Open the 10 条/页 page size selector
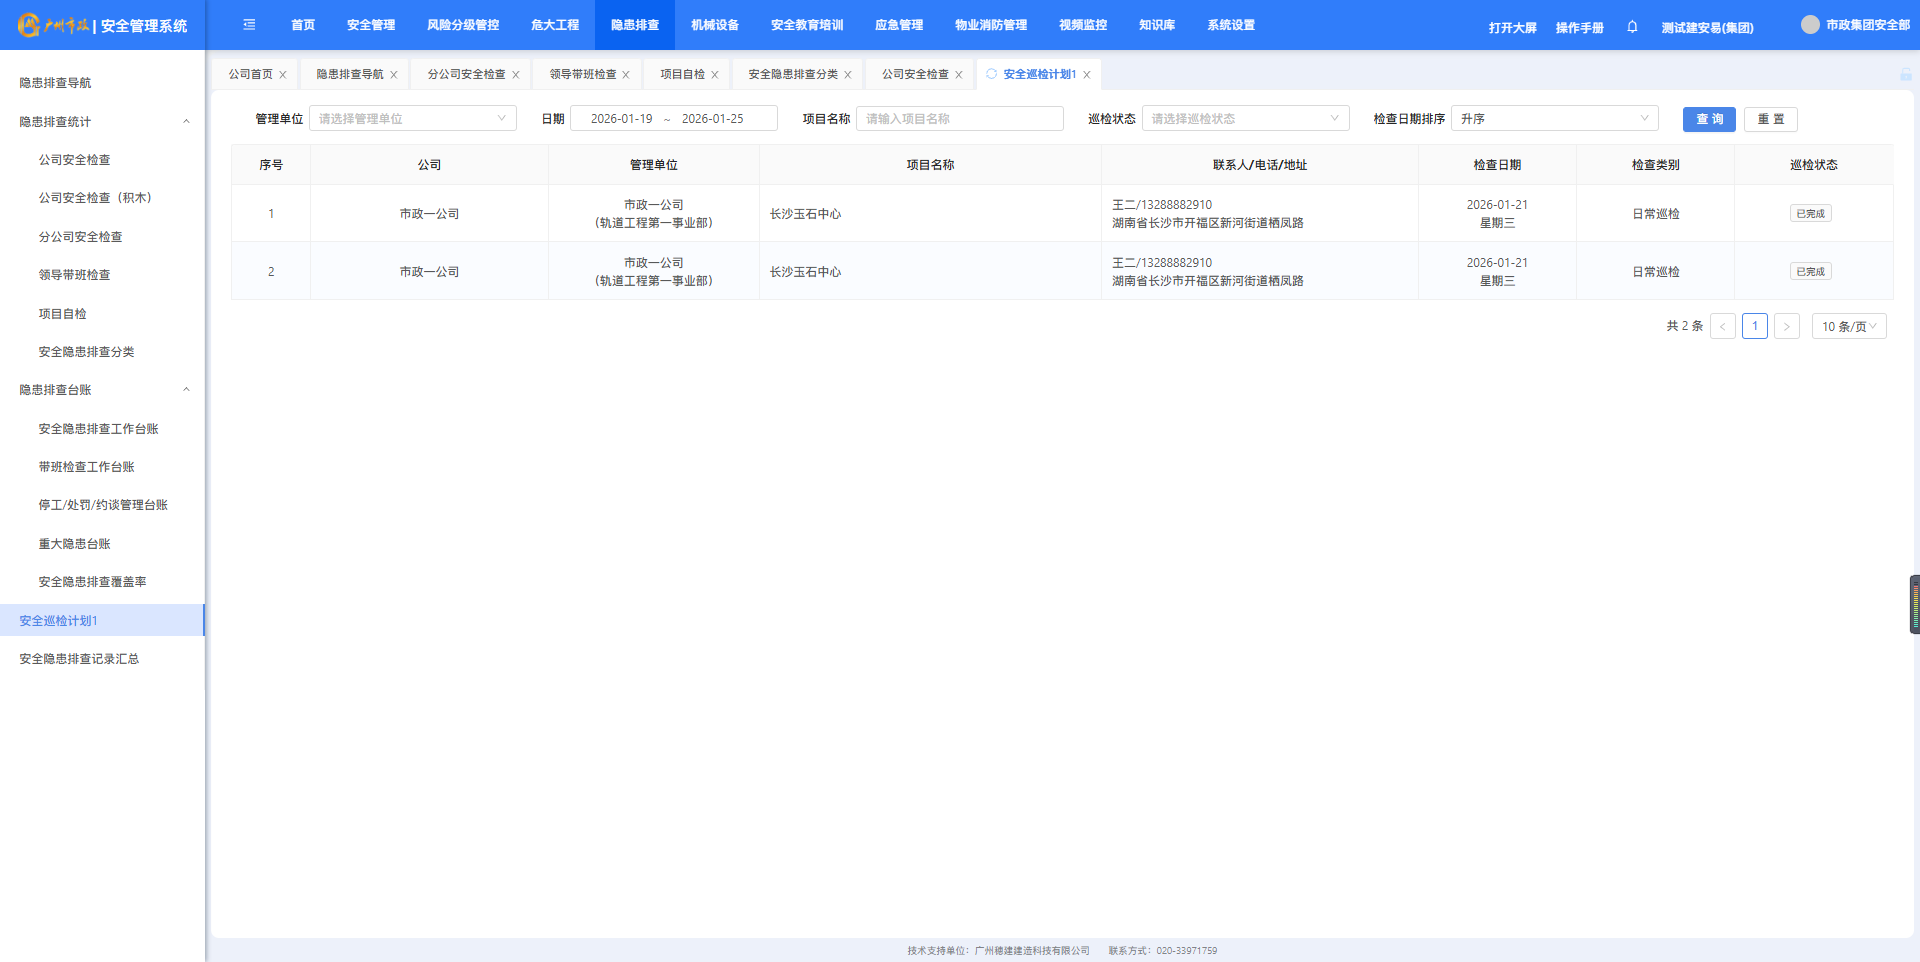The height and width of the screenshot is (962, 1920). pos(1848,327)
